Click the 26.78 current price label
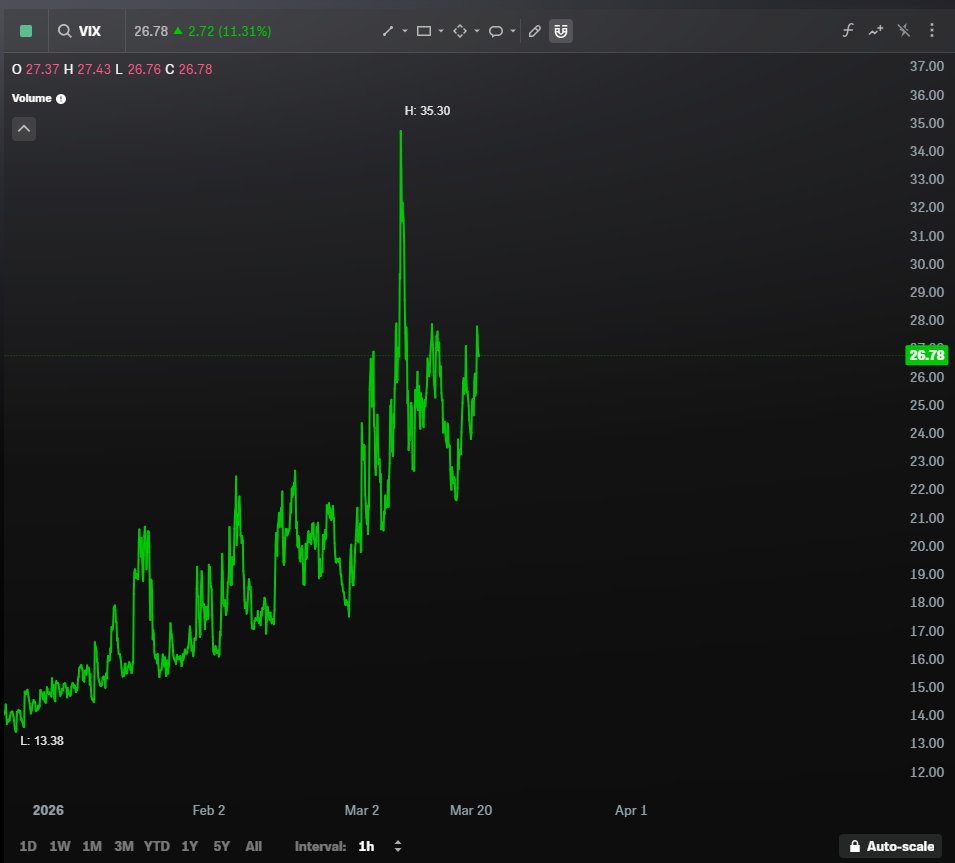Viewport: 955px width, 863px height. pos(926,355)
